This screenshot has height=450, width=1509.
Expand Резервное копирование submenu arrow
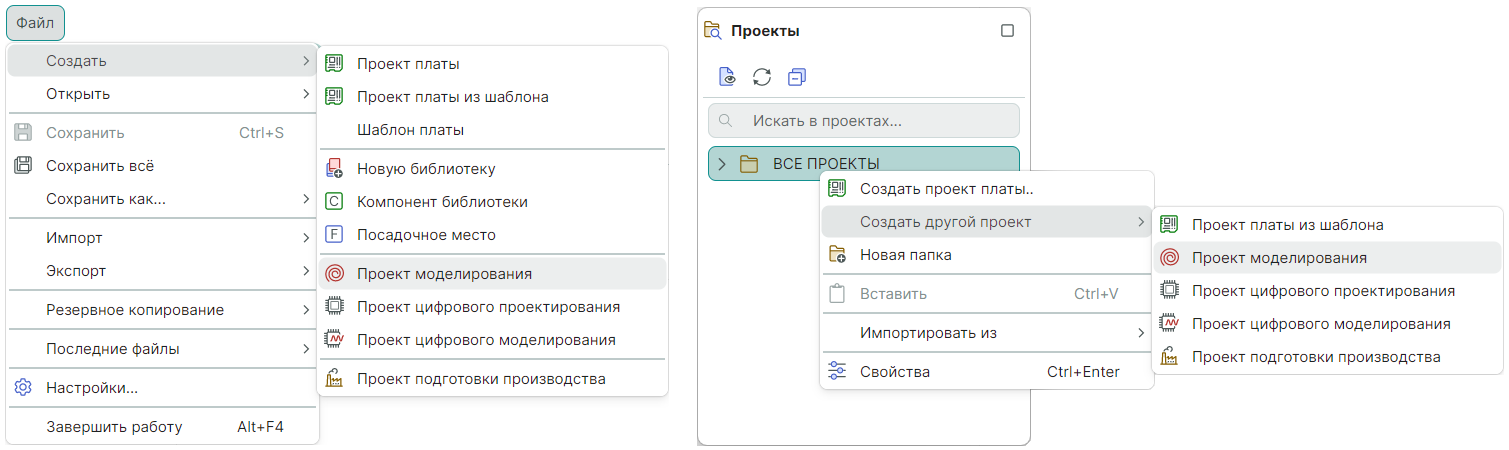click(x=305, y=310)
